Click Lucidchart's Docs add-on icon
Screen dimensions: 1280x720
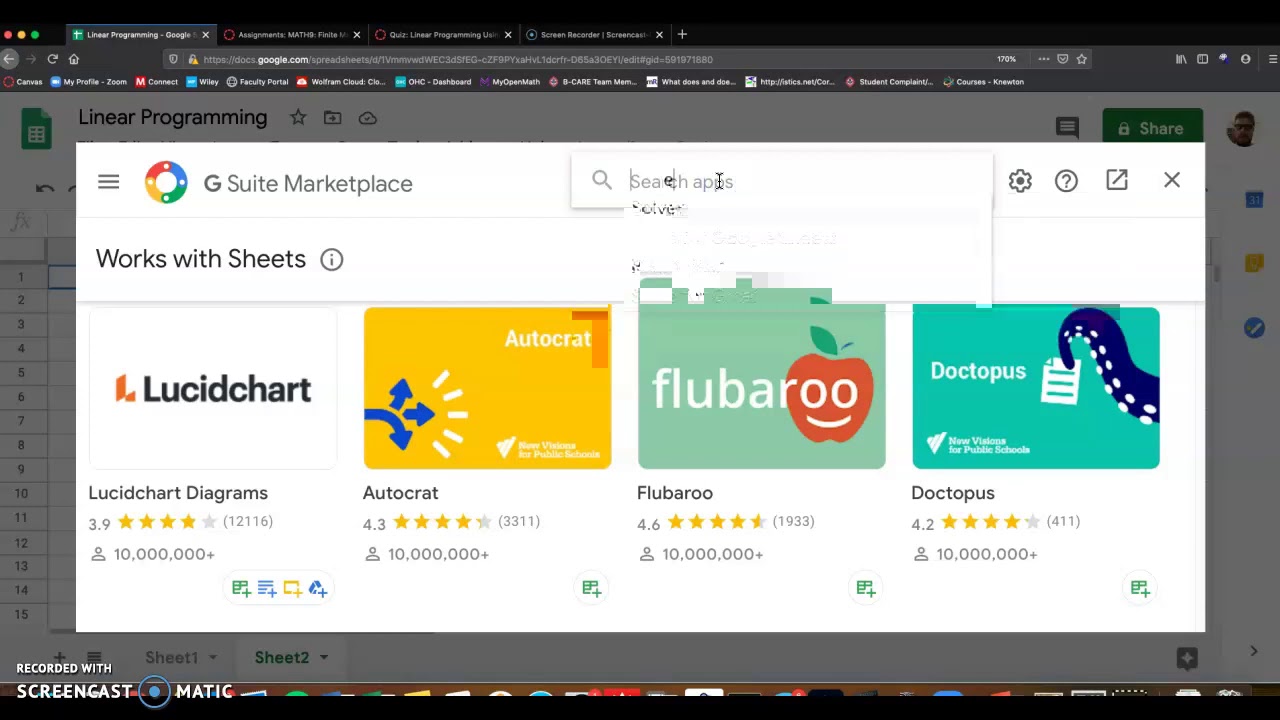(x=266, y=588)
